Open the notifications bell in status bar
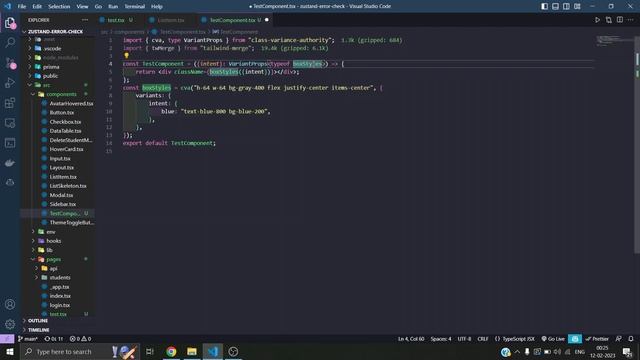The image size is (640, 360). [631, 339]
